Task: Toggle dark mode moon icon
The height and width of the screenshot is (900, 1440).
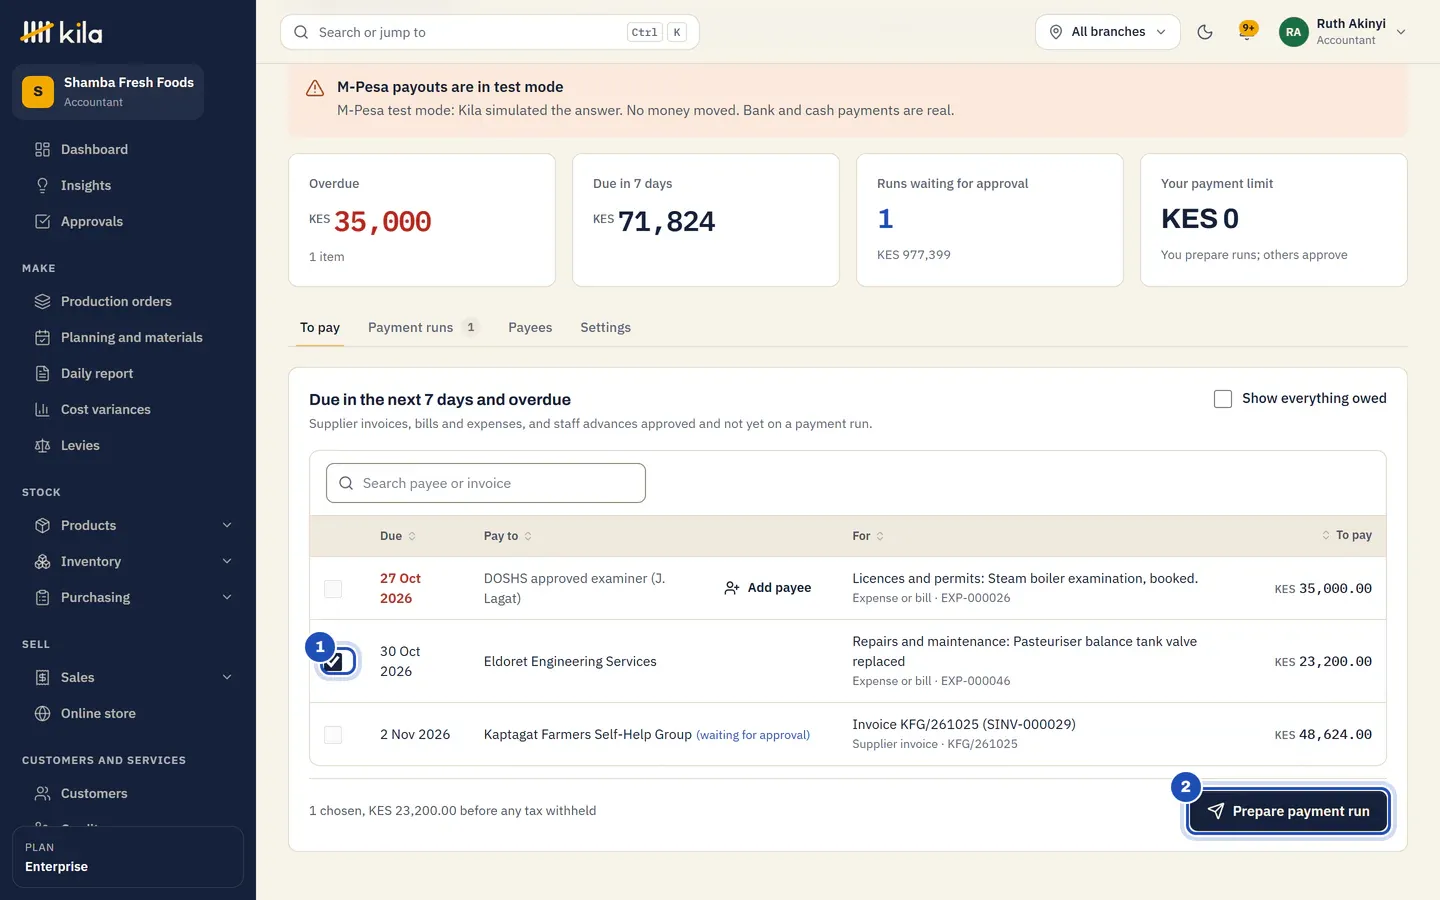Action: [x=1205, y=32]
